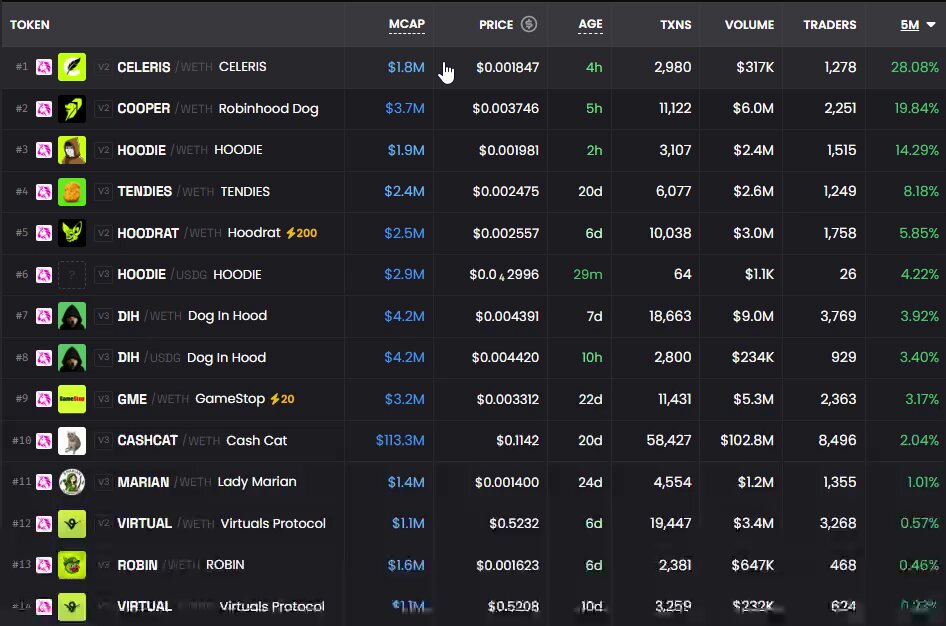Viewport: 946px width, 626px height.
Task: Select the MARIAN Lady Marian token logo
Action: (x=72, y=482)
